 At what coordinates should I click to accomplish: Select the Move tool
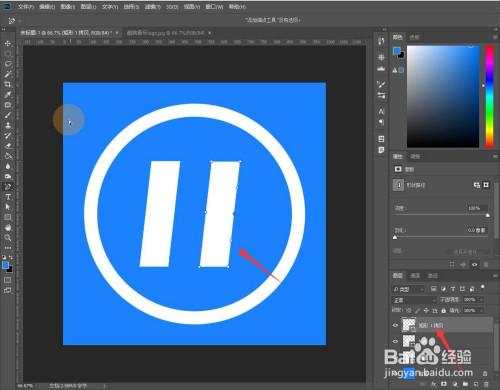(8, 44)
